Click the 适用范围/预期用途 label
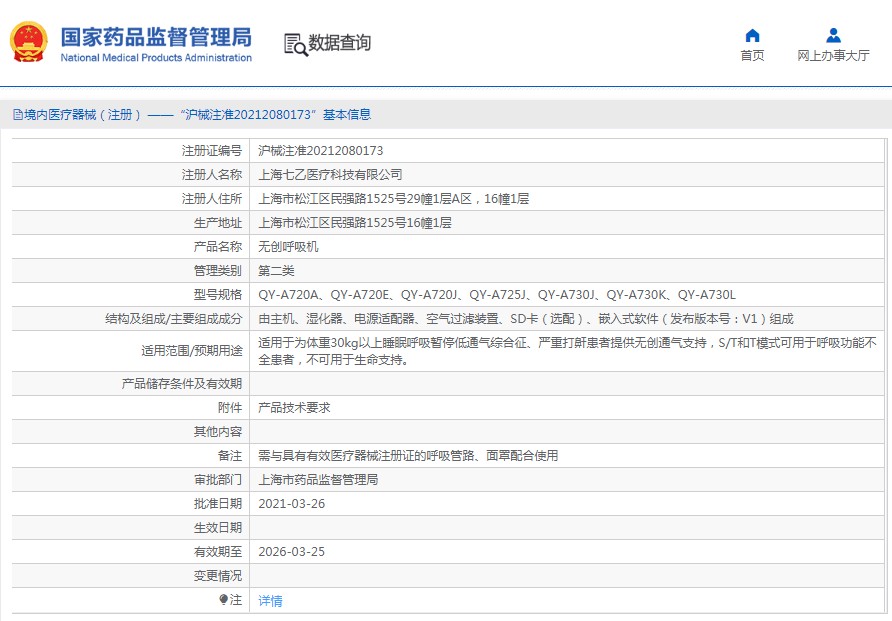 pos(192,351)
